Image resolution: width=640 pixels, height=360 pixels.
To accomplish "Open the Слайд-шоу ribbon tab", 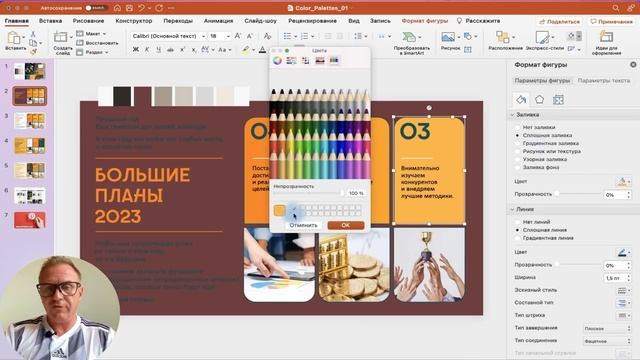I will [260, 21].
